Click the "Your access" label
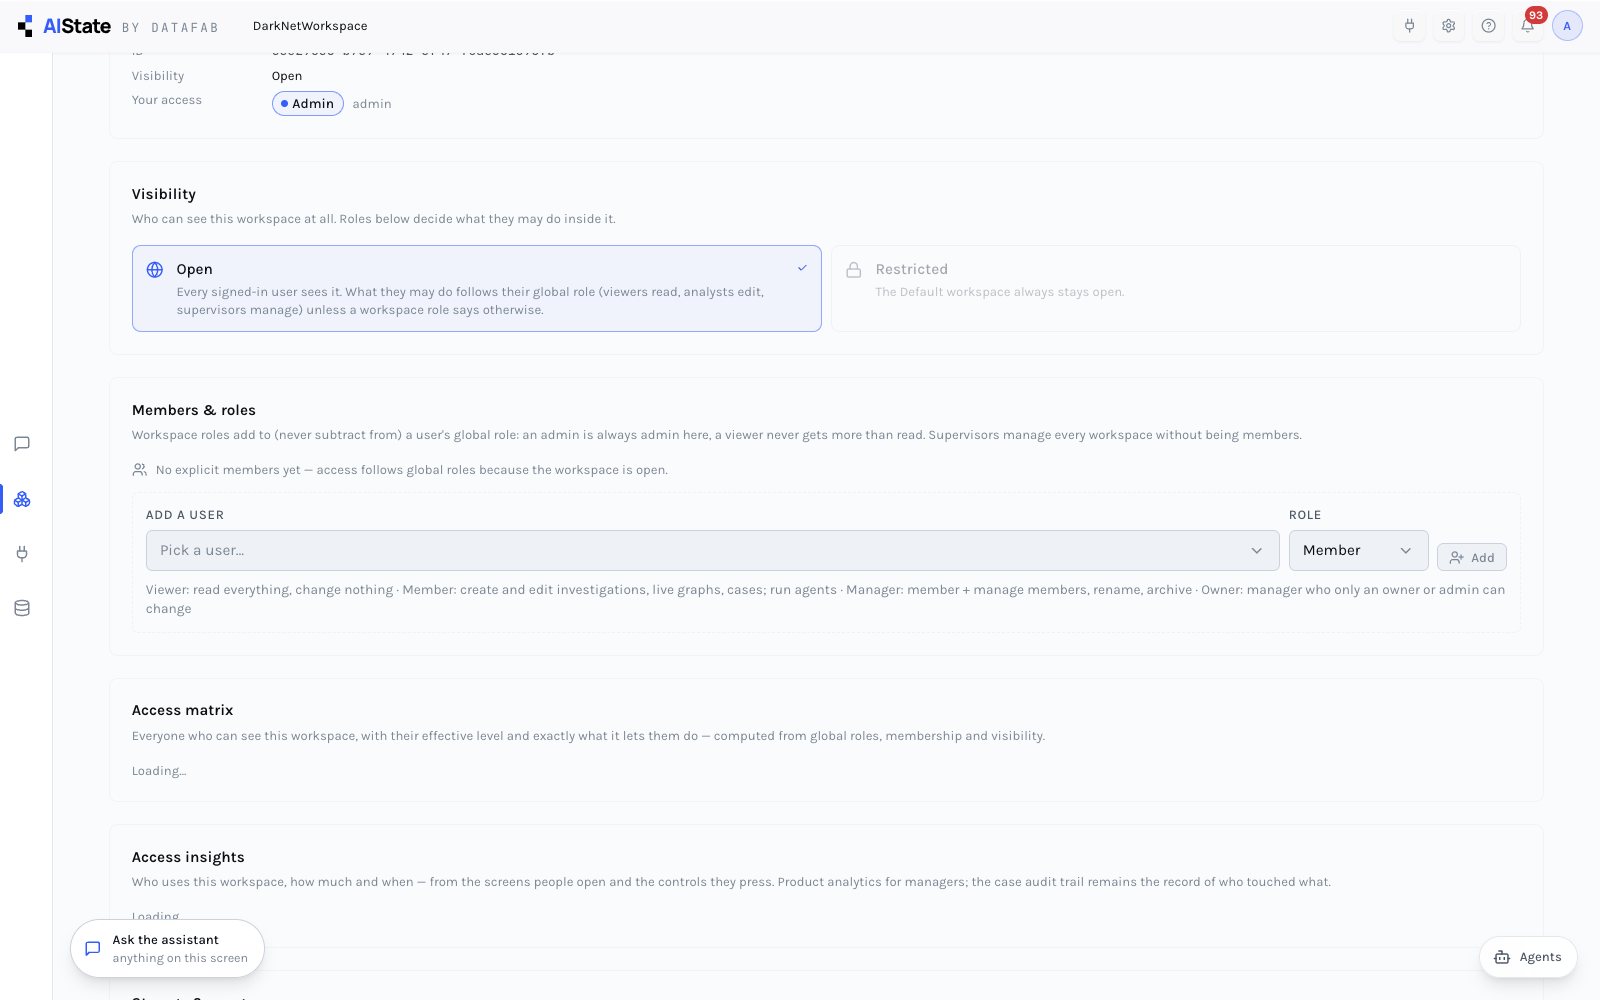Screen dimensions: 1600x1000 (167, 100)
